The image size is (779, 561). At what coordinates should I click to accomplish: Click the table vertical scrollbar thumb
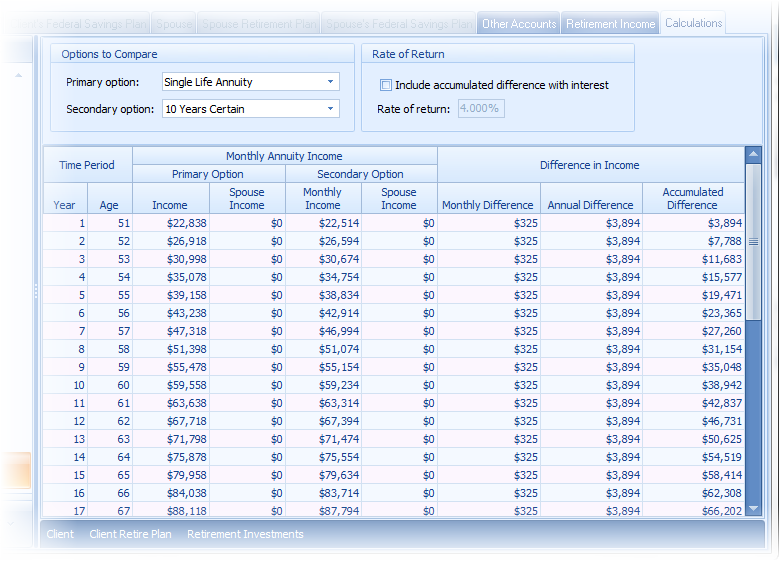753,241
